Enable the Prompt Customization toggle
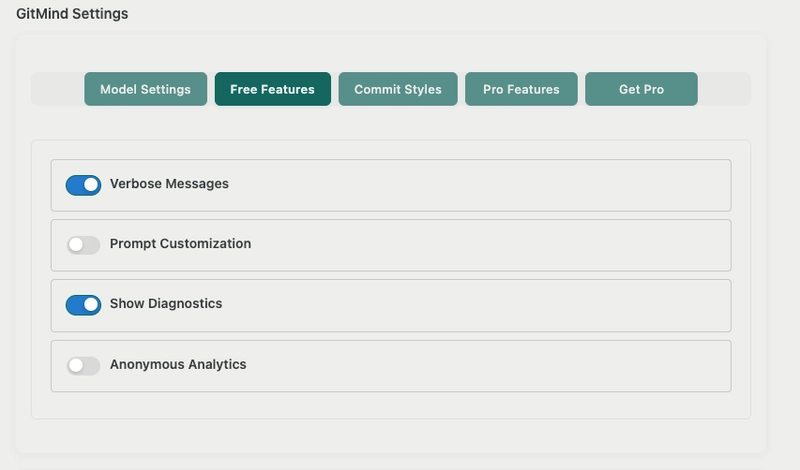The height and width of the screenshot is (470, 800). tap(83, 245)
